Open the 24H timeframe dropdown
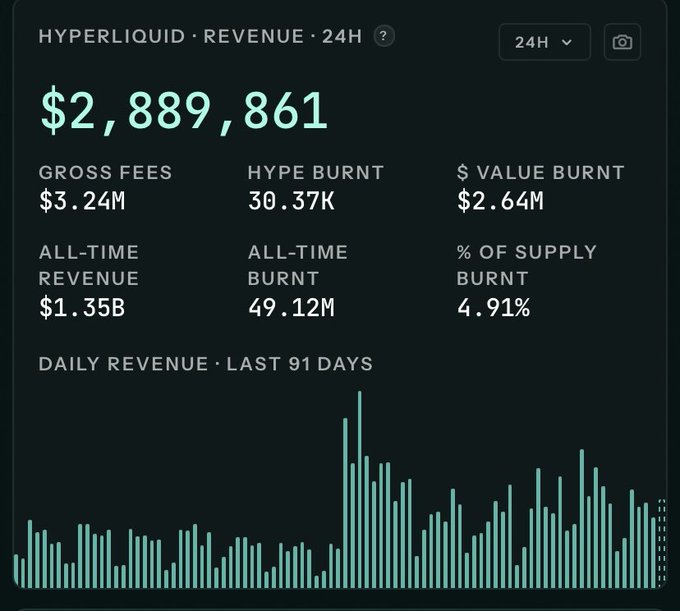Screen dimensions: 680x611 point(544,42)
